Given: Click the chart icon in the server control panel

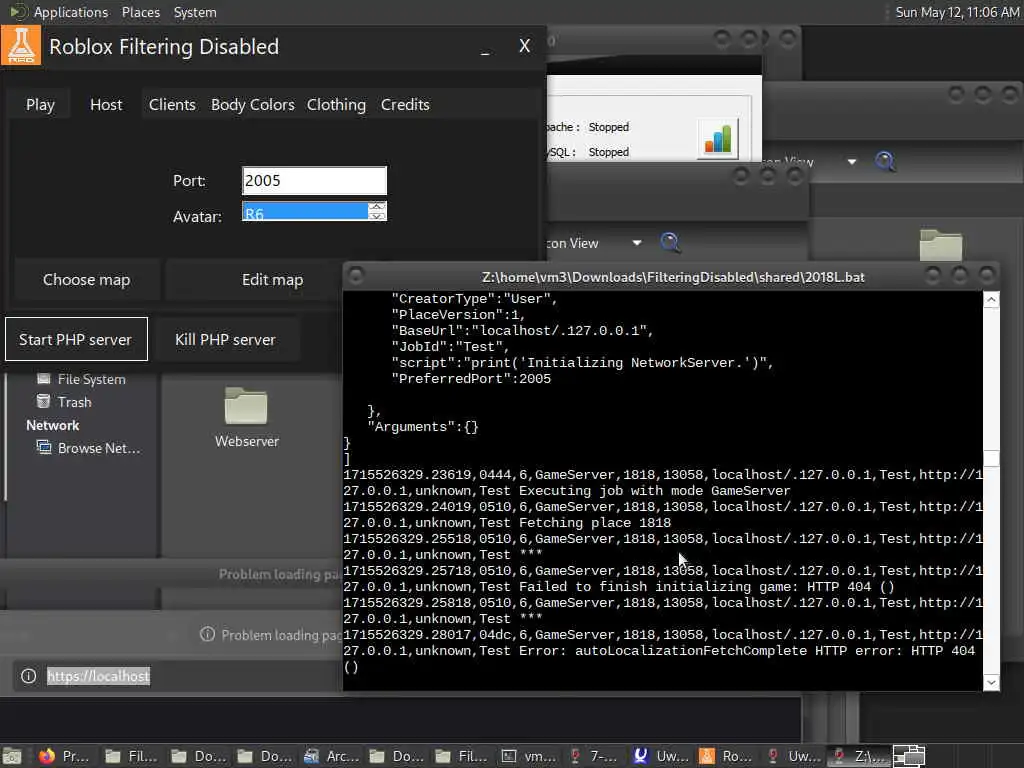Looking at the screenshot, I should pyautogui.click(x=718, y=138).
